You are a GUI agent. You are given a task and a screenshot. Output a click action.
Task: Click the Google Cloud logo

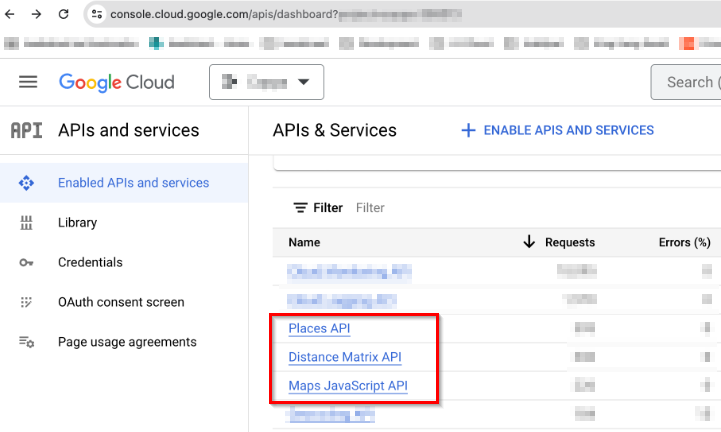coord(117,82)
